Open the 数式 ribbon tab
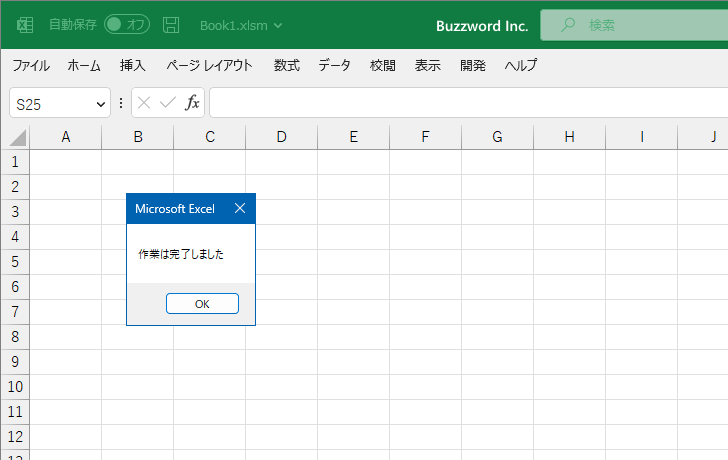The width and height of the screenshot is (728, 460). point(286,65)
